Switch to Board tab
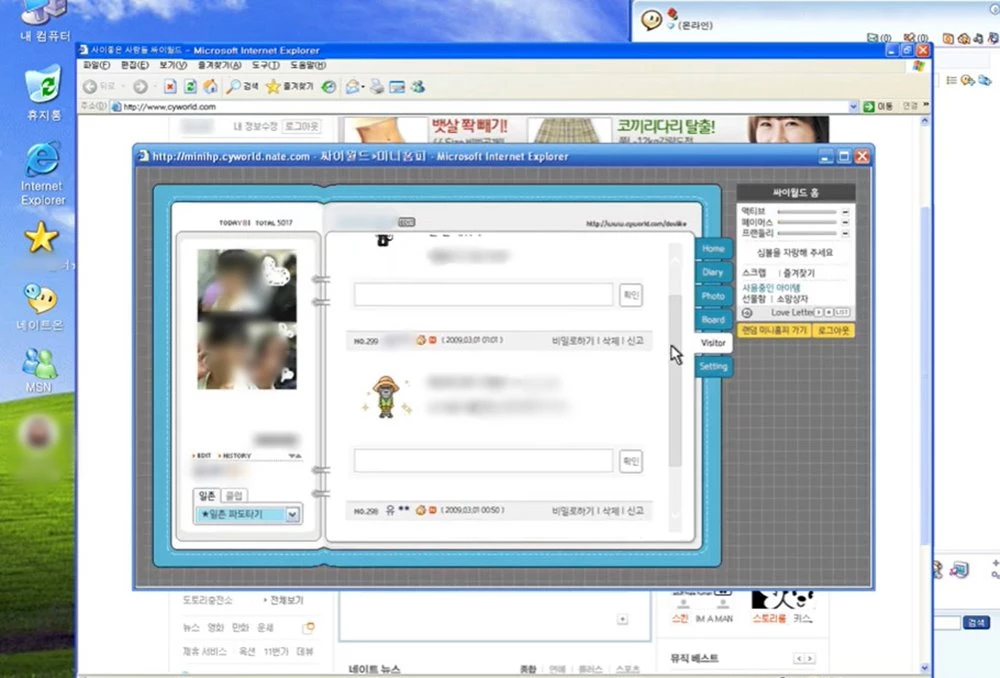This screenshot has width=1000, height=678. 712,320
